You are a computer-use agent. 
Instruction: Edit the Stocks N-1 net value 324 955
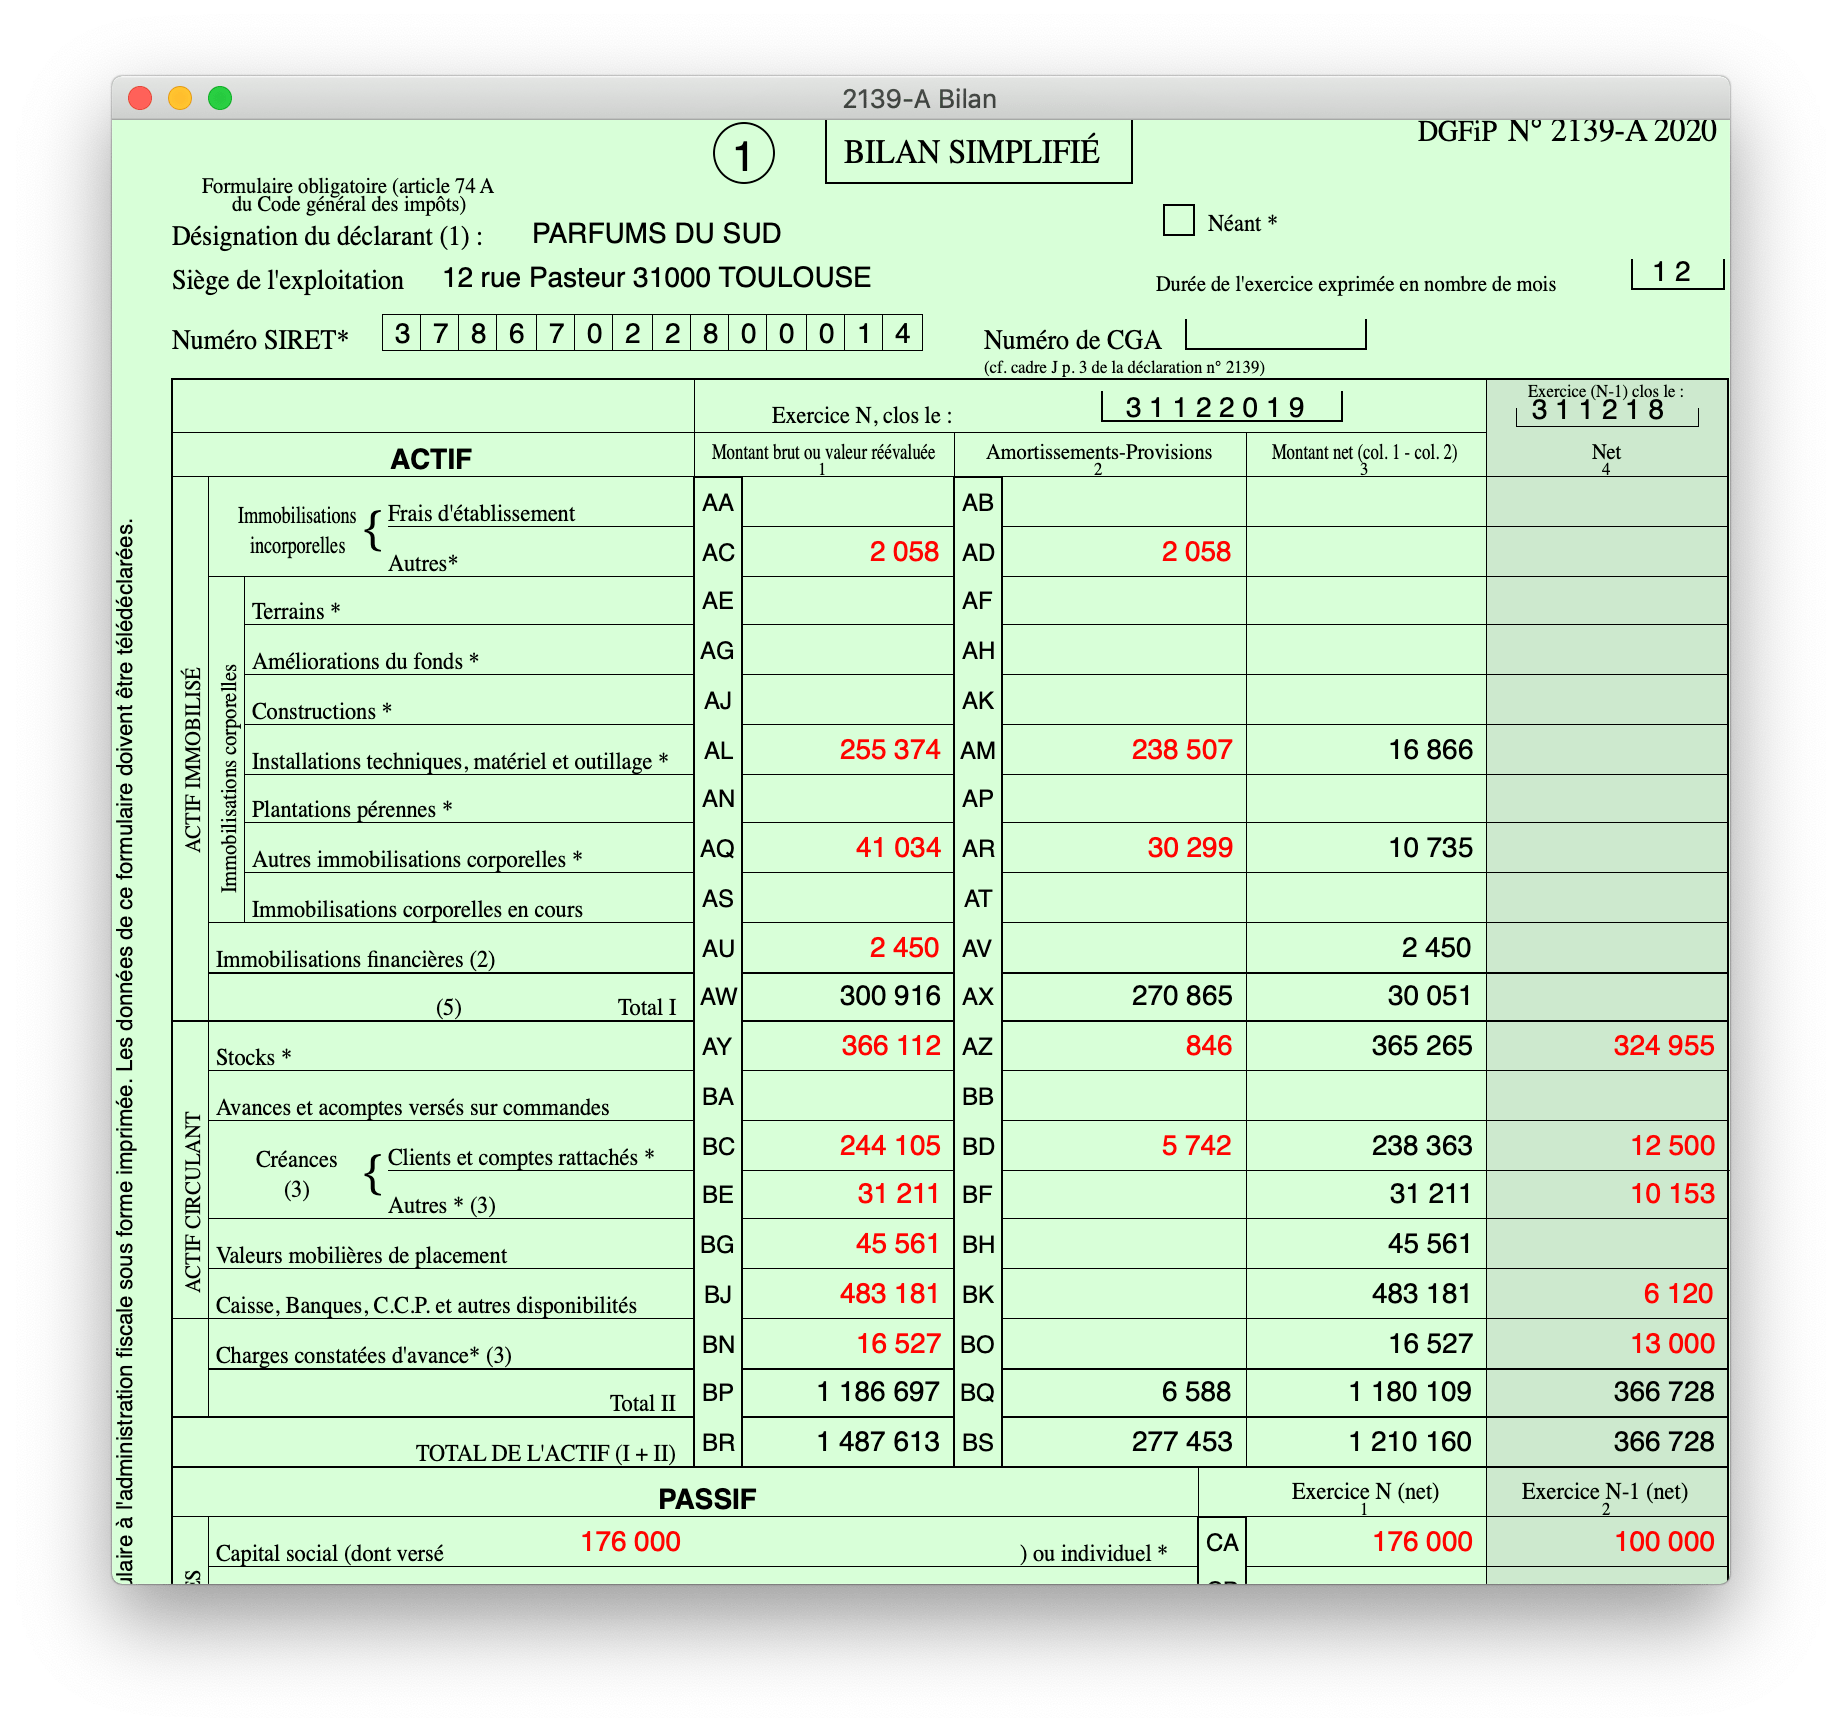click(1607, 1046)
